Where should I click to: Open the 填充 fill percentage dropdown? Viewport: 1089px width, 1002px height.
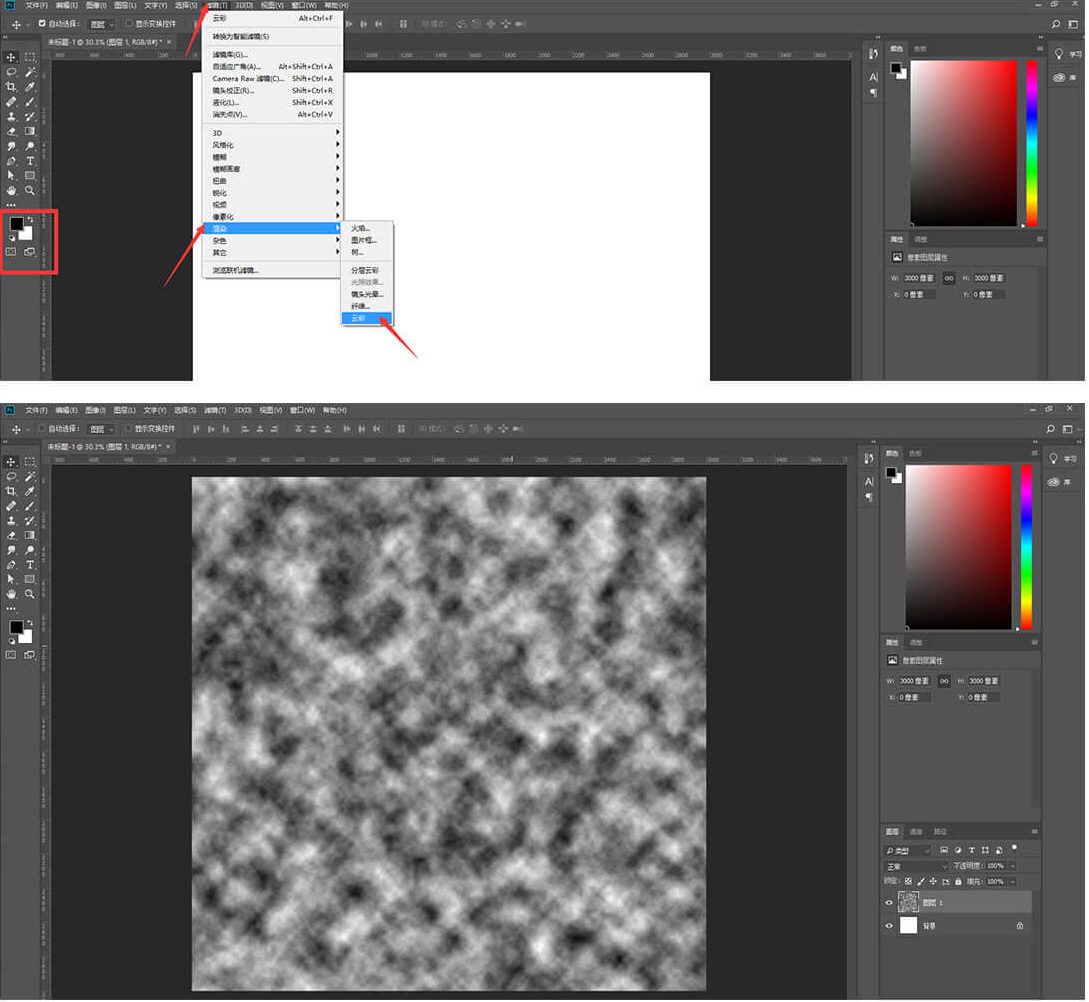1012,881
